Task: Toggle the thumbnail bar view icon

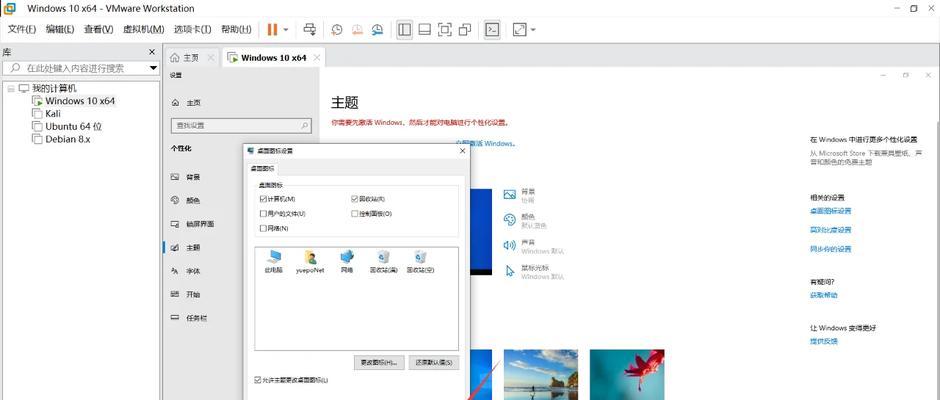Action: tap(424, 29)
